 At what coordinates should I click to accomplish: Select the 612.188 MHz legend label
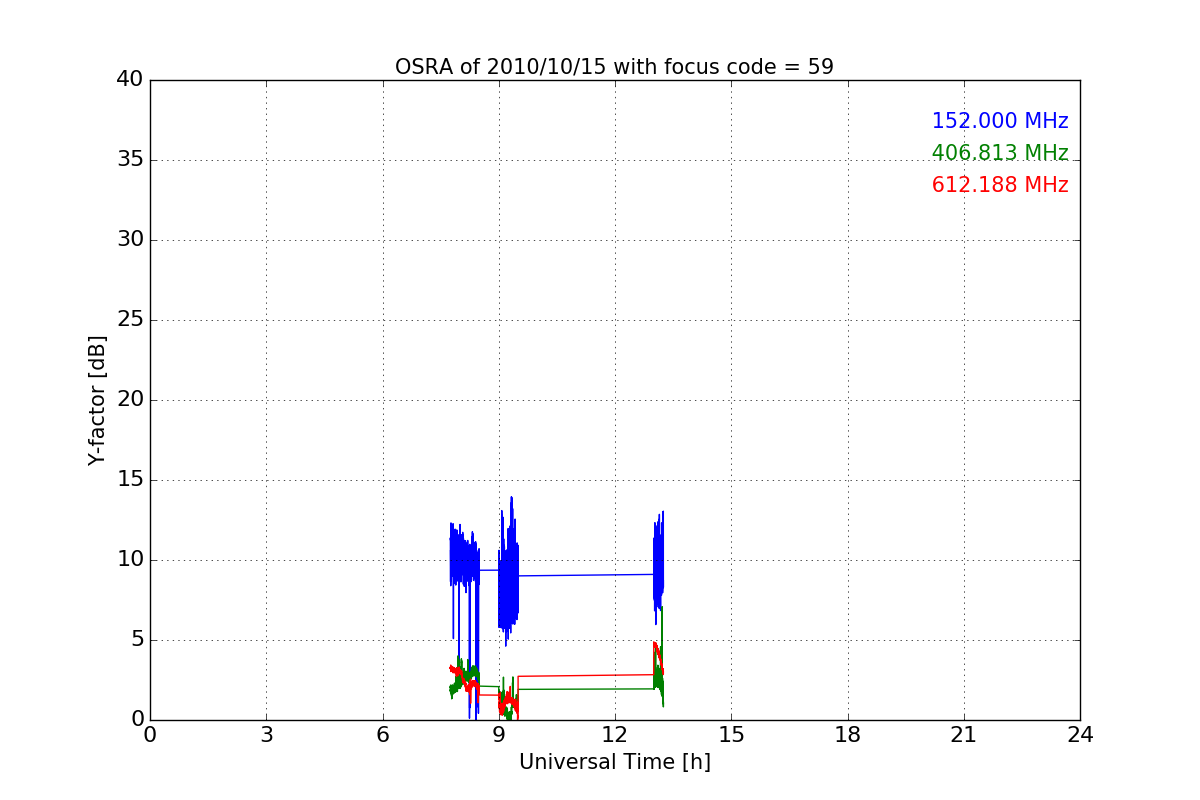[x=1000, y=185]
